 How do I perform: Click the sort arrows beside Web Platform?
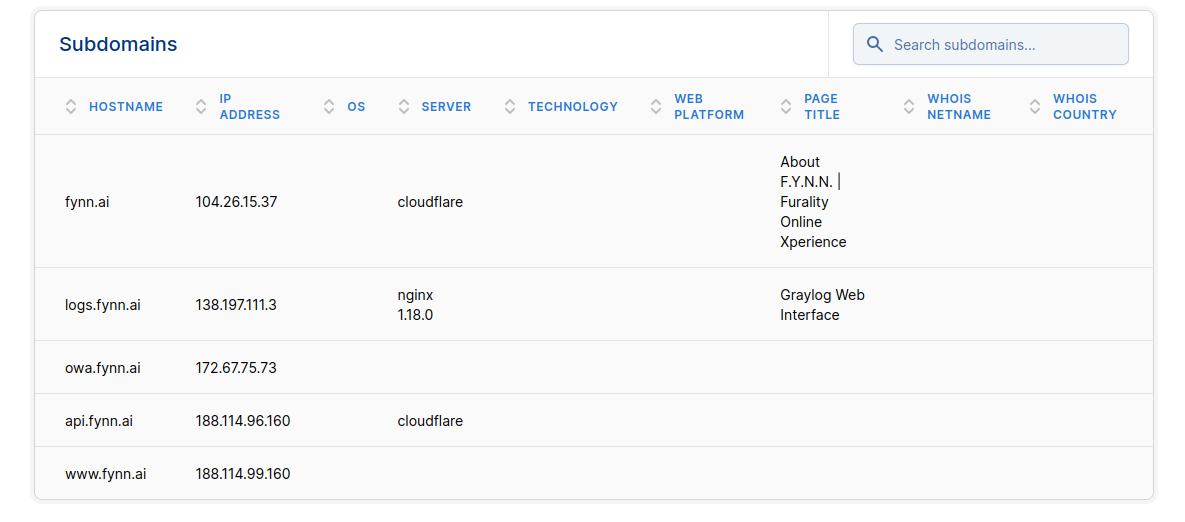656,107
